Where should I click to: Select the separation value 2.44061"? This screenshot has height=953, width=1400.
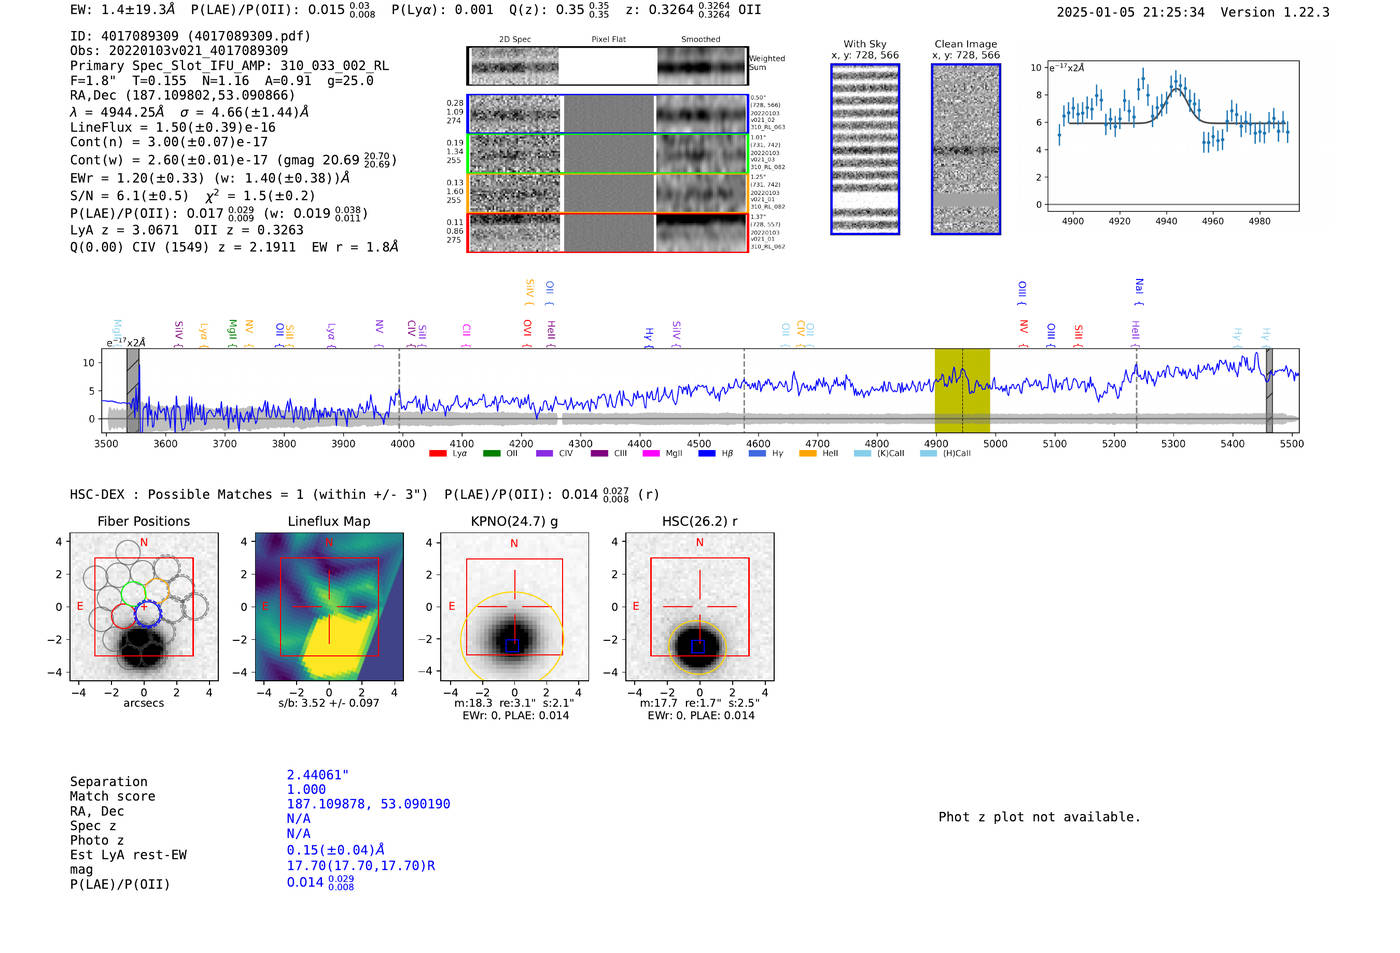point(318,775)
